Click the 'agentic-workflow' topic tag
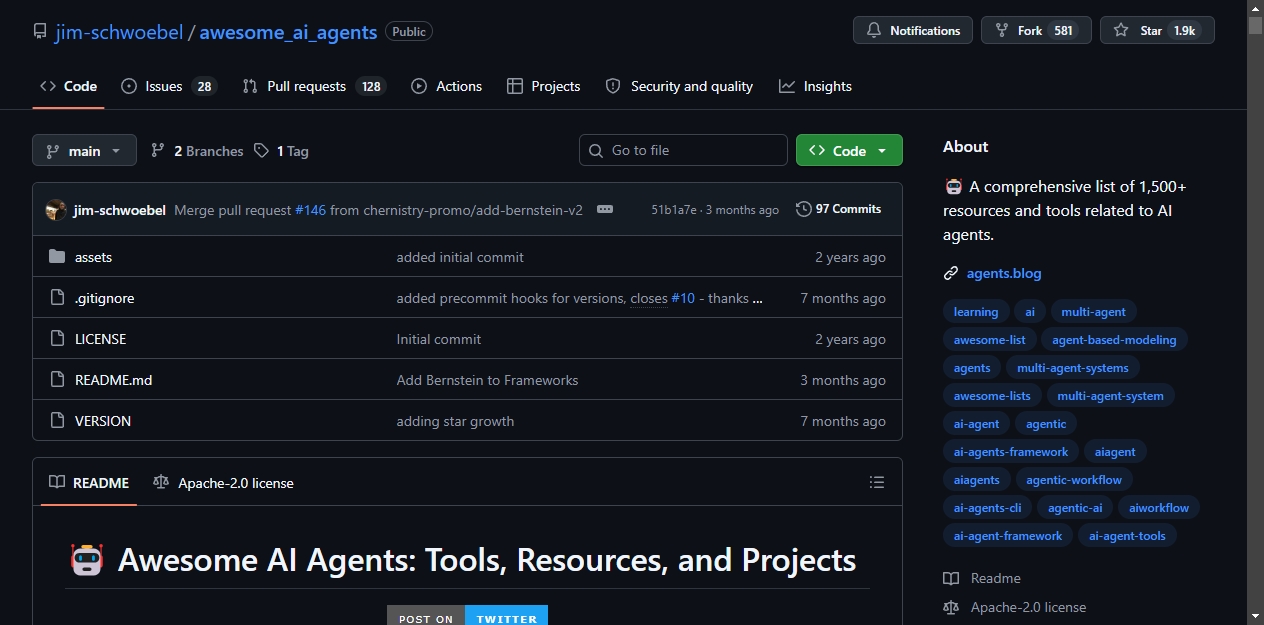The height and width of the screenshot is (625, 1264). coord(1074,480)
